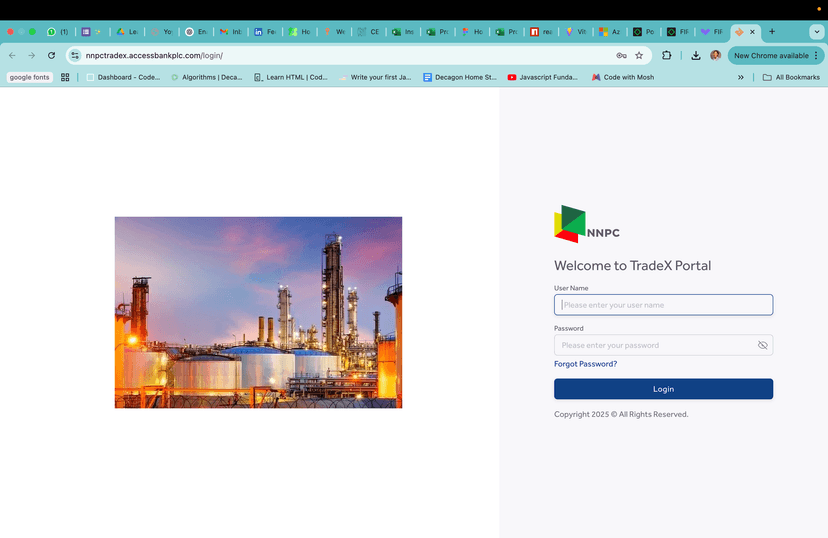Click the Login button
Viewport: 828px width, 538px height.
tap(663, 389)
